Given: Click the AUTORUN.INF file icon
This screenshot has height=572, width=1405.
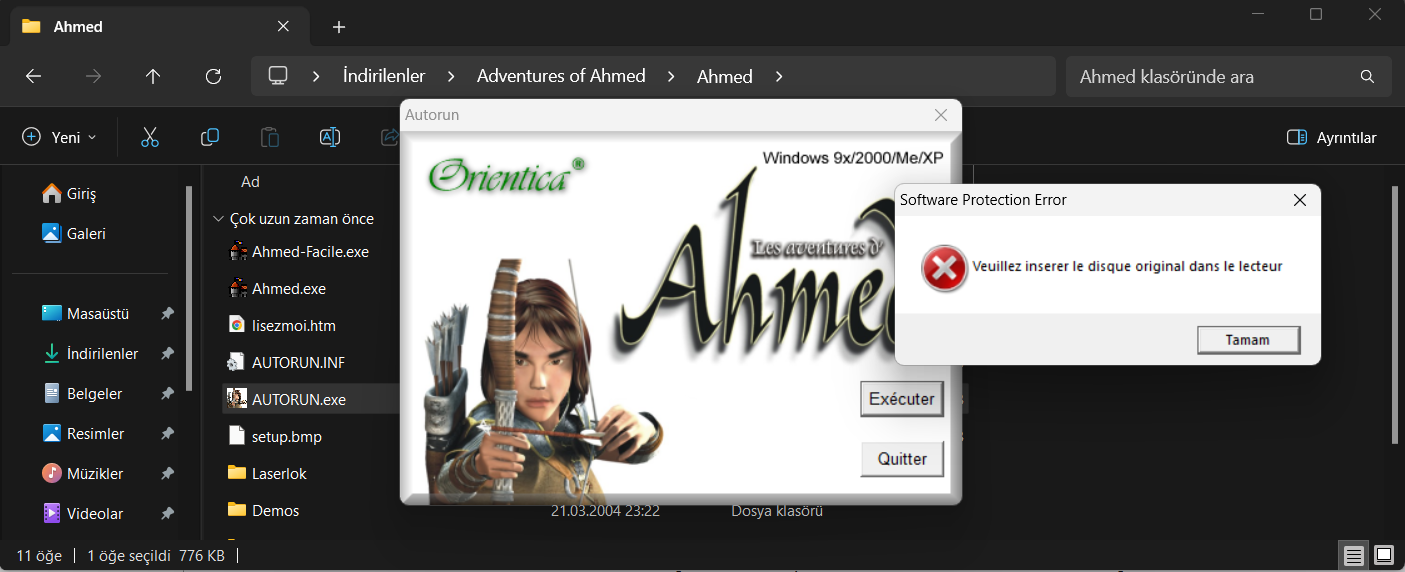Looking at the screenshot, I should point(237,362).
